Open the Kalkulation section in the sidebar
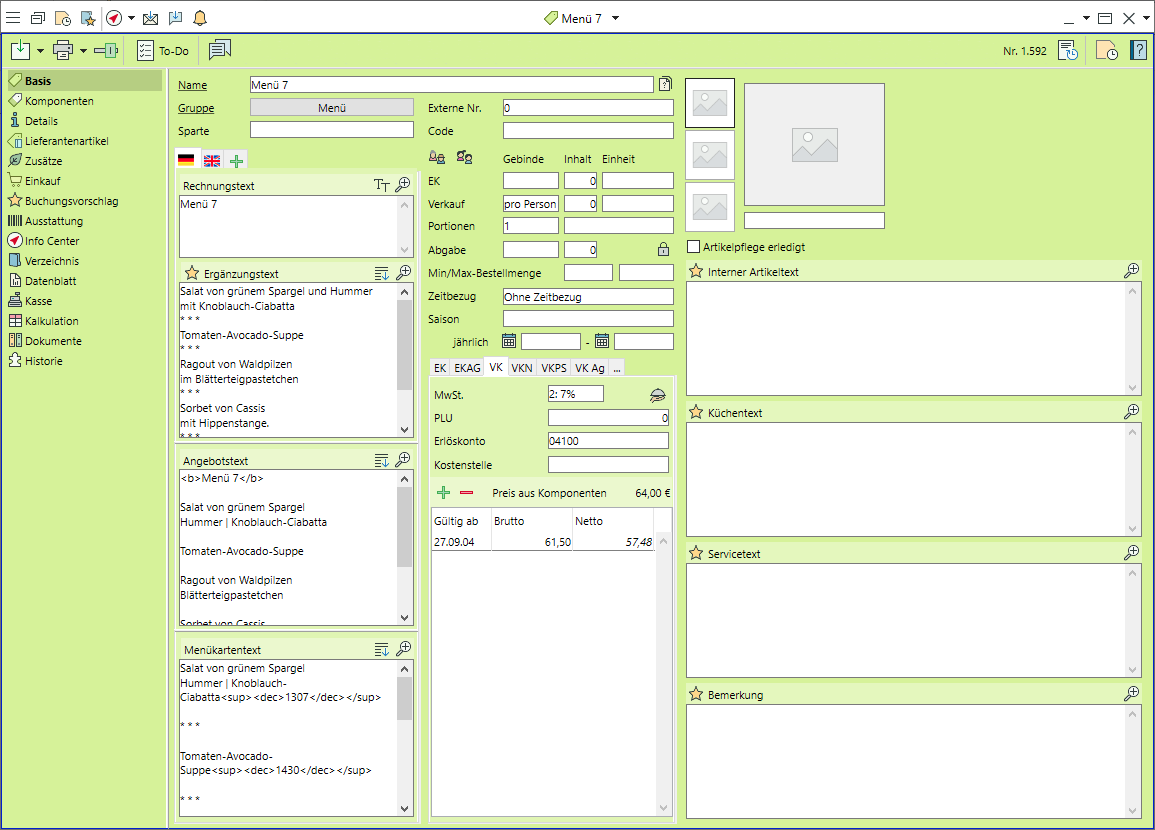Screen dimensions: 1155x830 (51, 321)
